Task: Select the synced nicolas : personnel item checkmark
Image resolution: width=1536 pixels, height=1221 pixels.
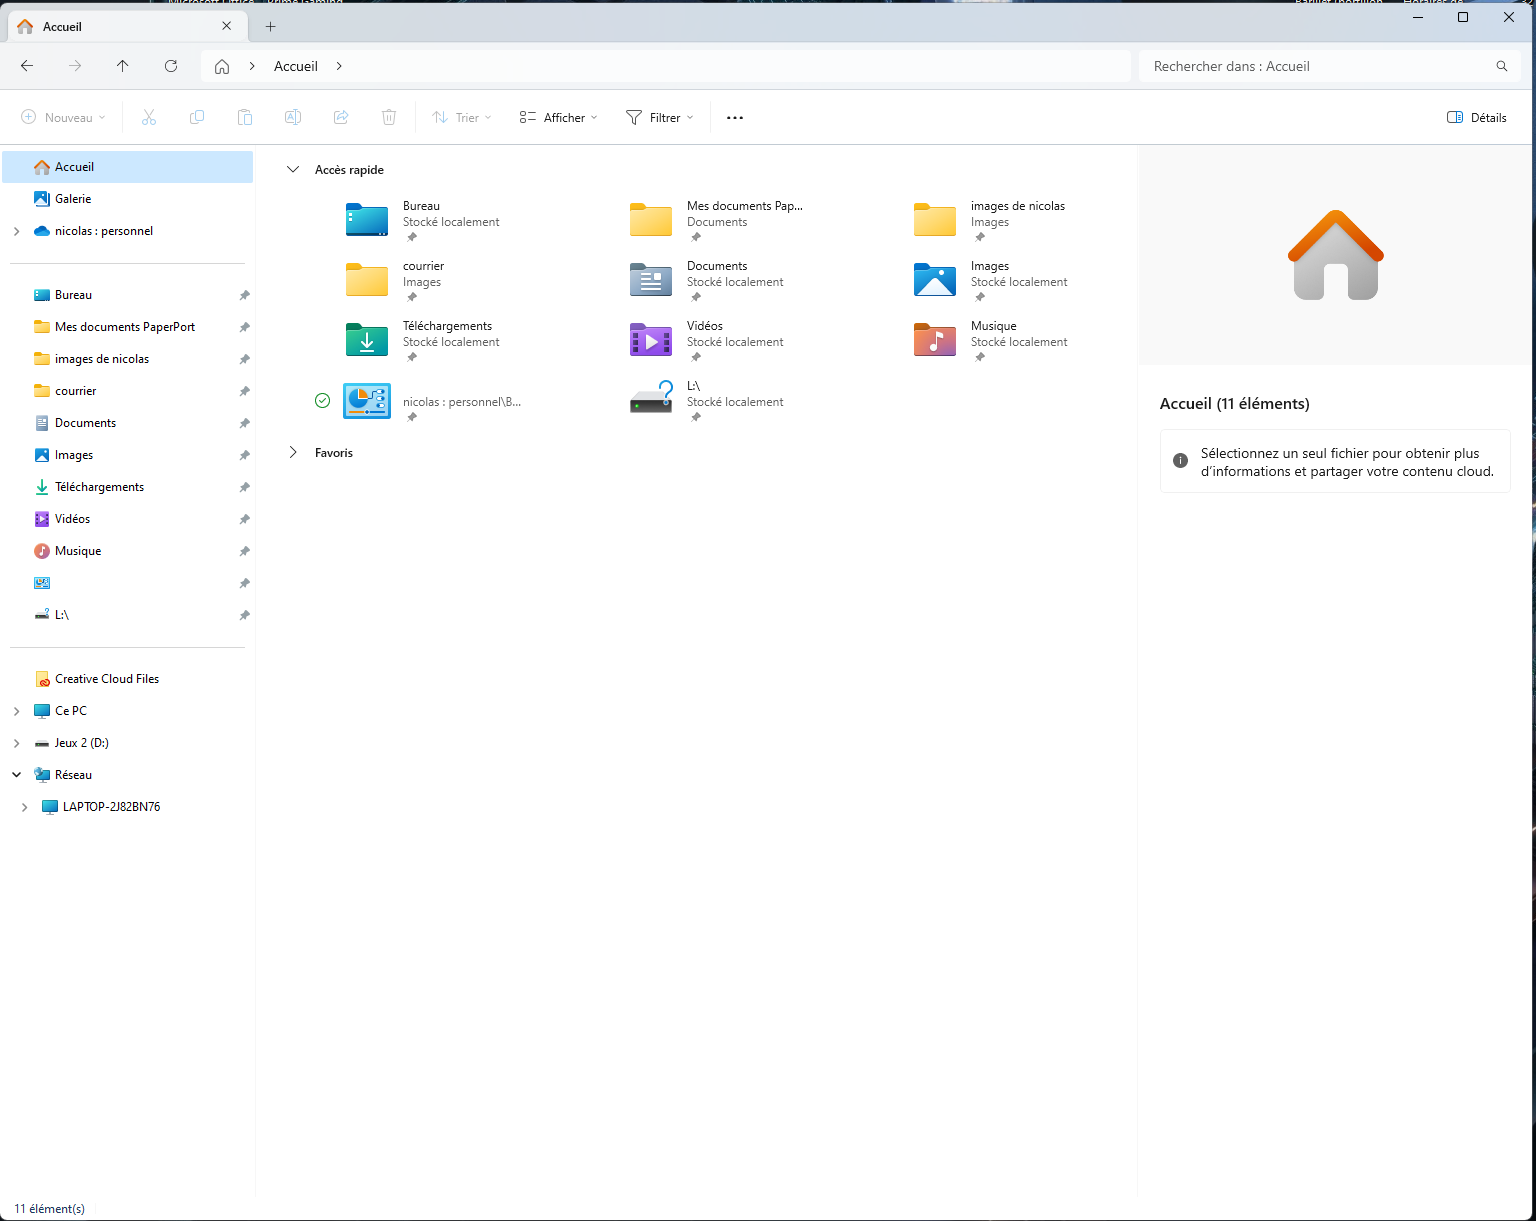Action: pos(322,401)
